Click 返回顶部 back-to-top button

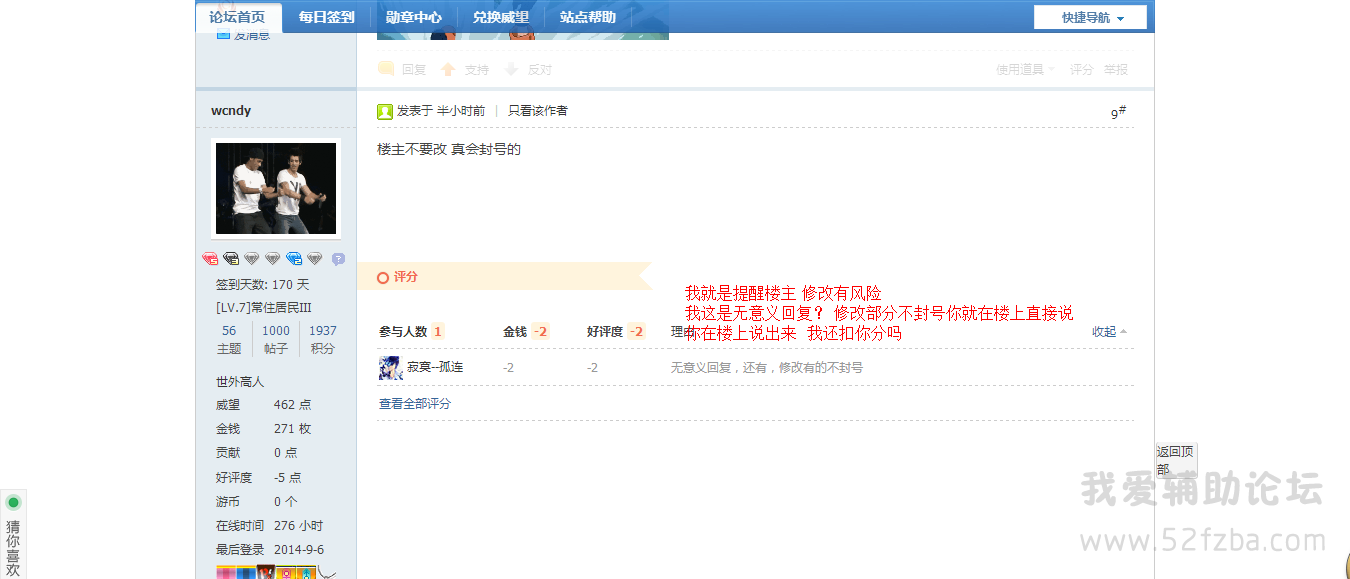[x=1176, y=460]
